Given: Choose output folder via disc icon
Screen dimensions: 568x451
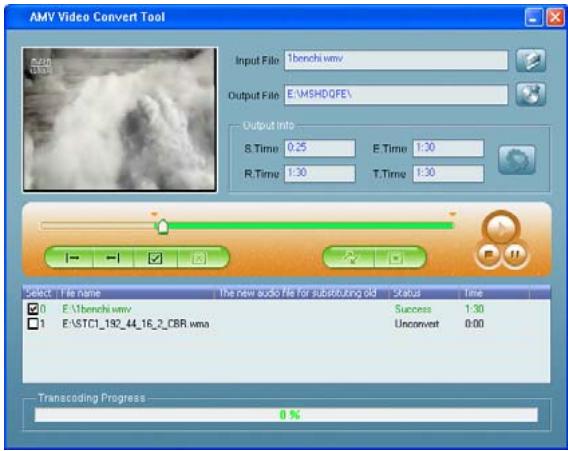Looking at the screenshot, I should click(x=531, y=95).
